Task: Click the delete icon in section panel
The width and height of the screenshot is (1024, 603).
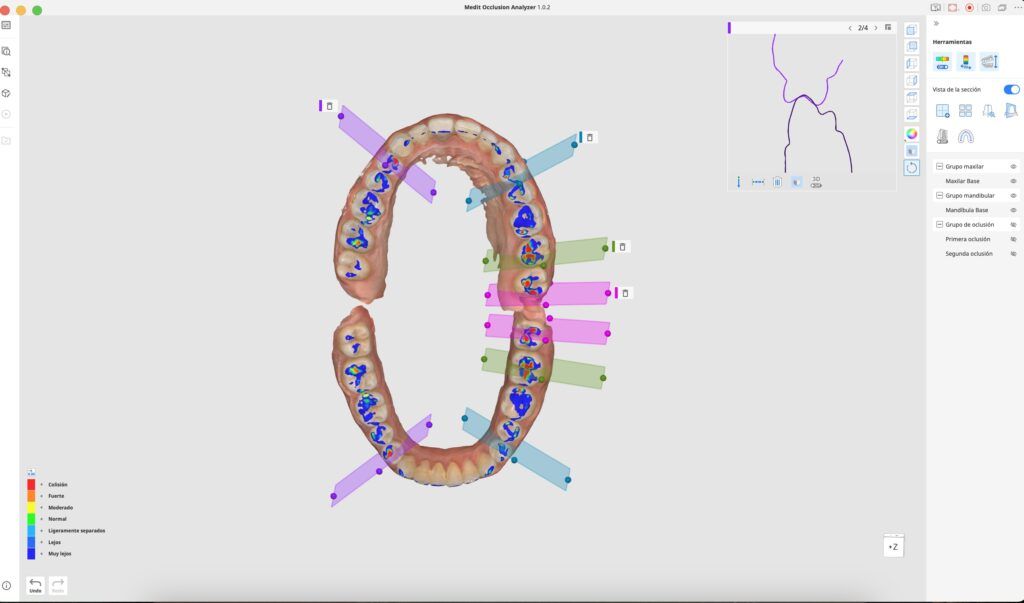Action: click(x=777, y=182)
